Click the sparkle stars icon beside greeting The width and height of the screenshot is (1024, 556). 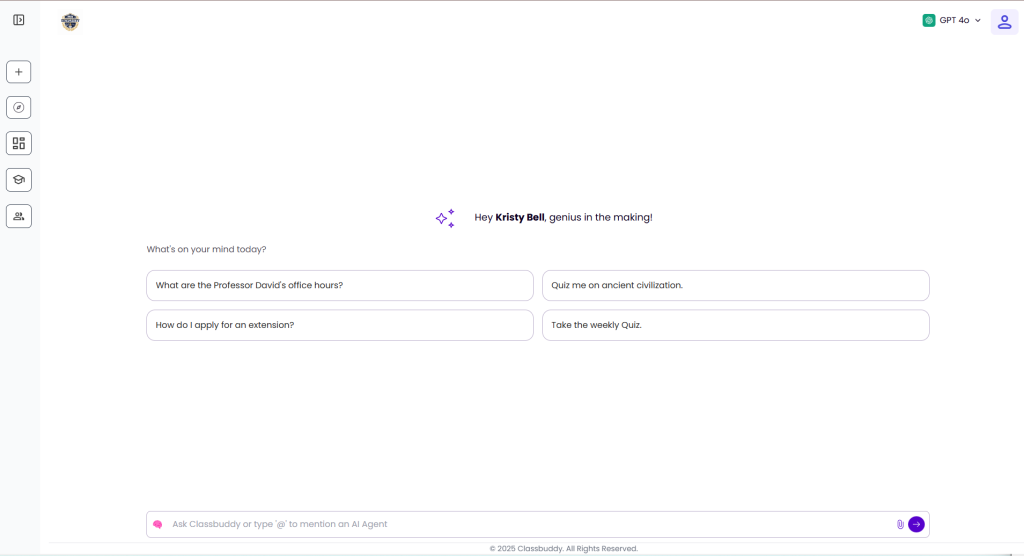point(445,218)
